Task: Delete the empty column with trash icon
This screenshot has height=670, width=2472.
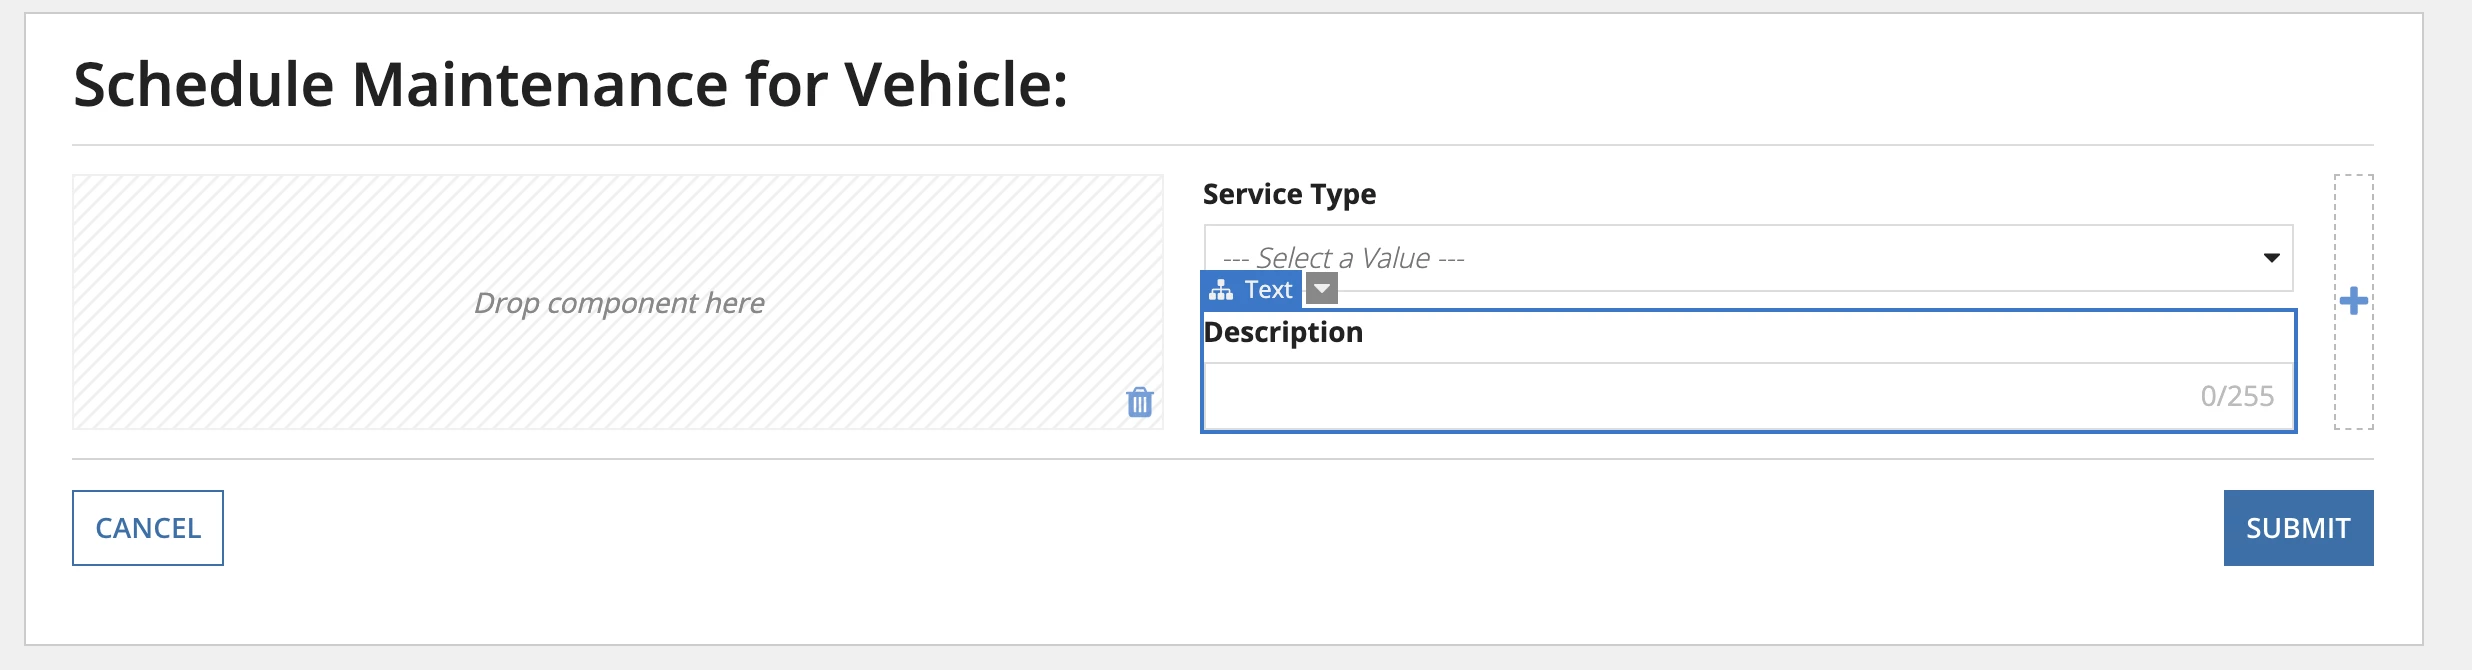Action: (x=1140, y=402)
